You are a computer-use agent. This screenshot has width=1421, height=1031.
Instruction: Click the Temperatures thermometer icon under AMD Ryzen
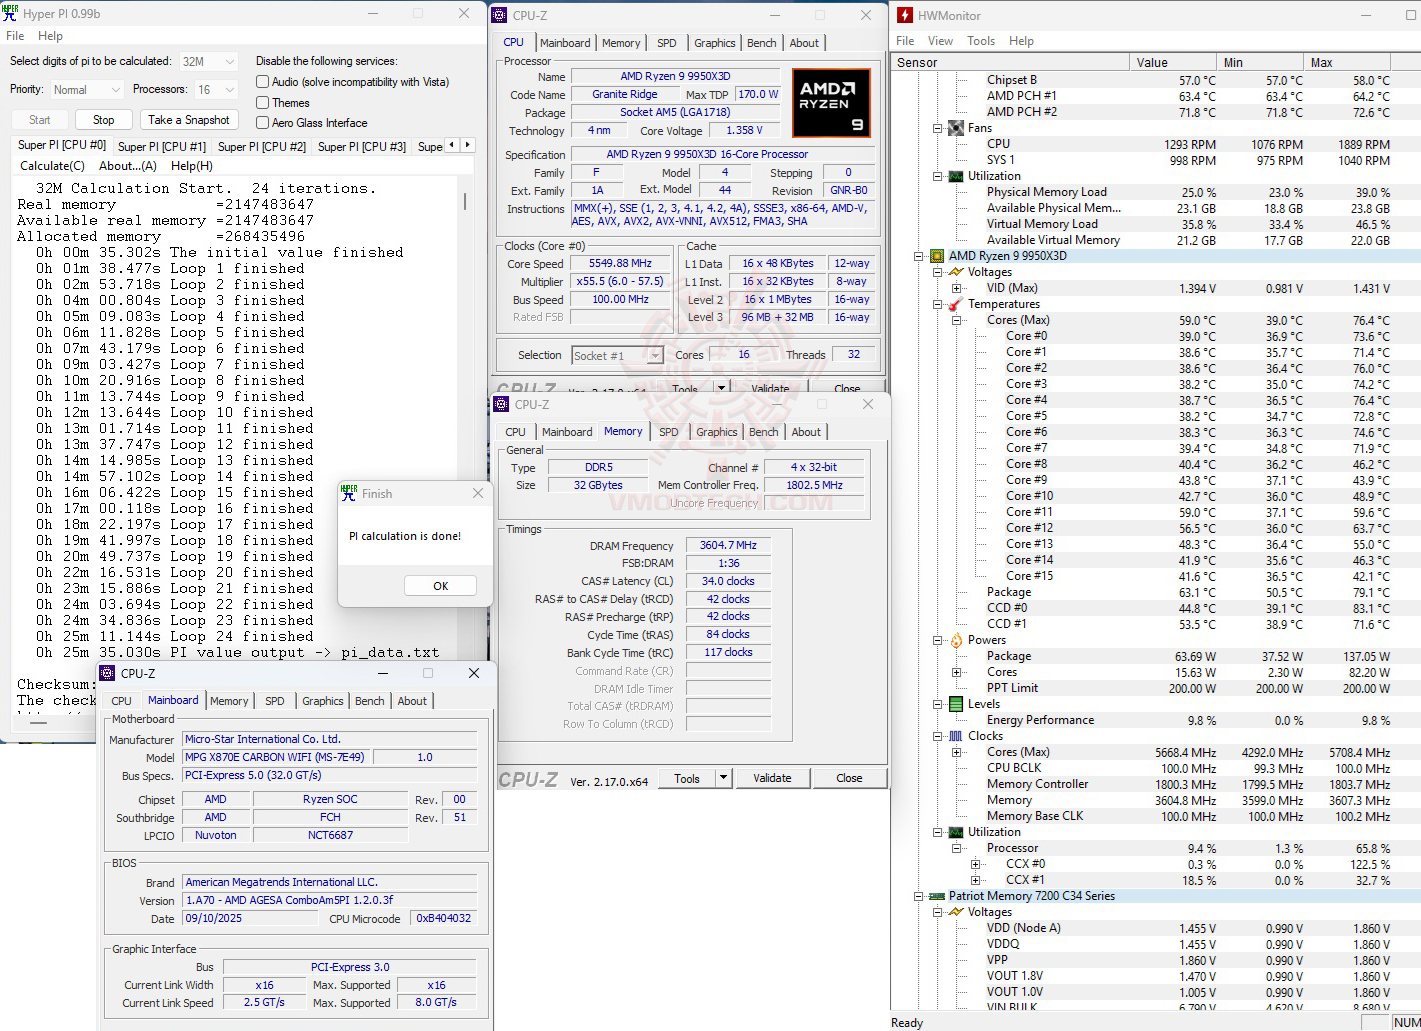pyautogui.click(x=955, y=304)
